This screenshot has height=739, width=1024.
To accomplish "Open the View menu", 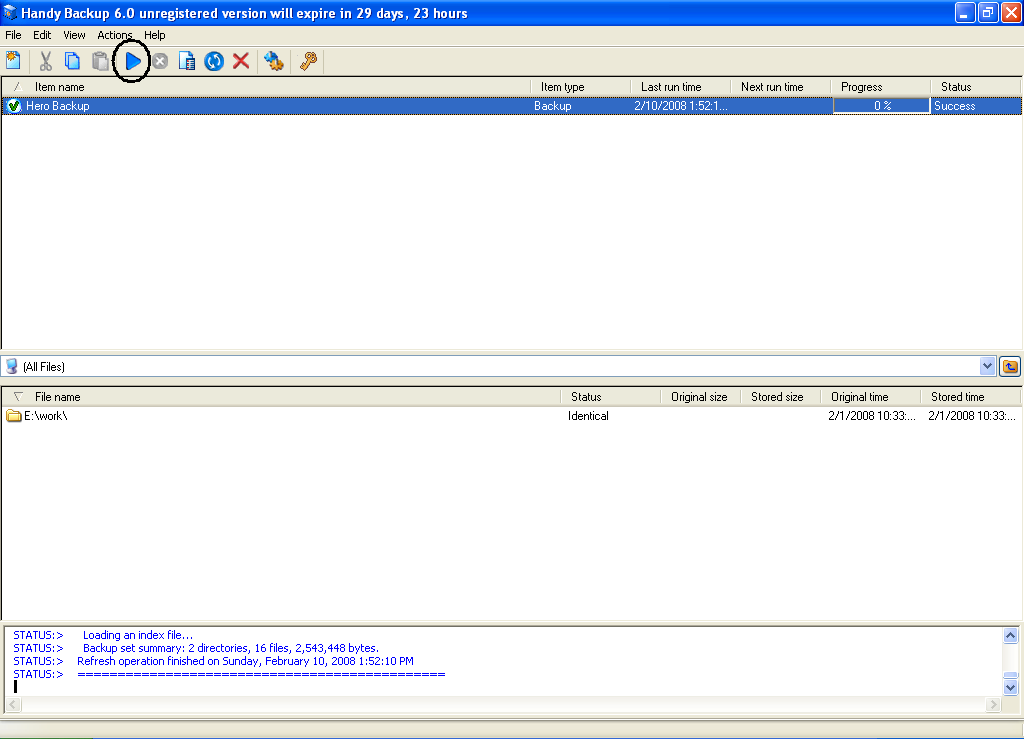I will click(x=74, y=35).
